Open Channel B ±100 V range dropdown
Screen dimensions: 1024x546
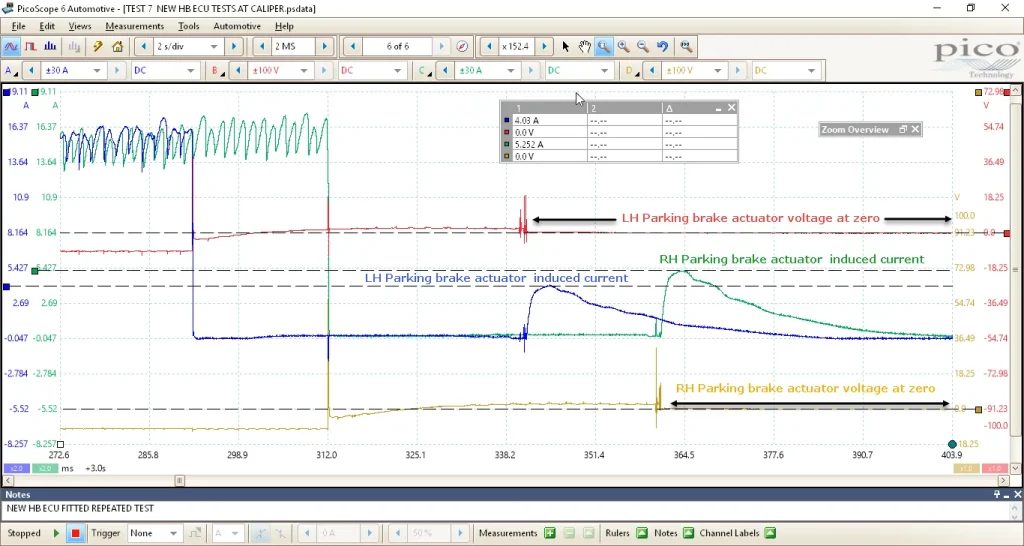click(304, 71)
